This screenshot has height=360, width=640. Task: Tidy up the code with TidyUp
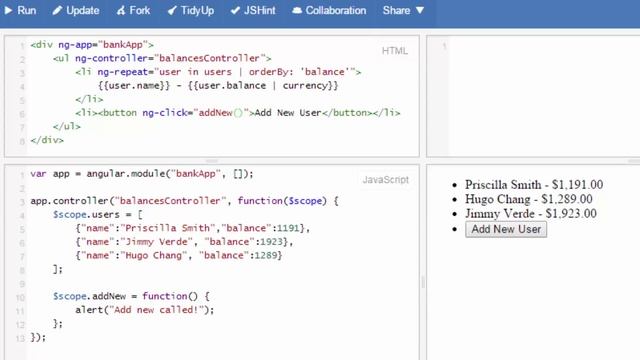(191, 10)
